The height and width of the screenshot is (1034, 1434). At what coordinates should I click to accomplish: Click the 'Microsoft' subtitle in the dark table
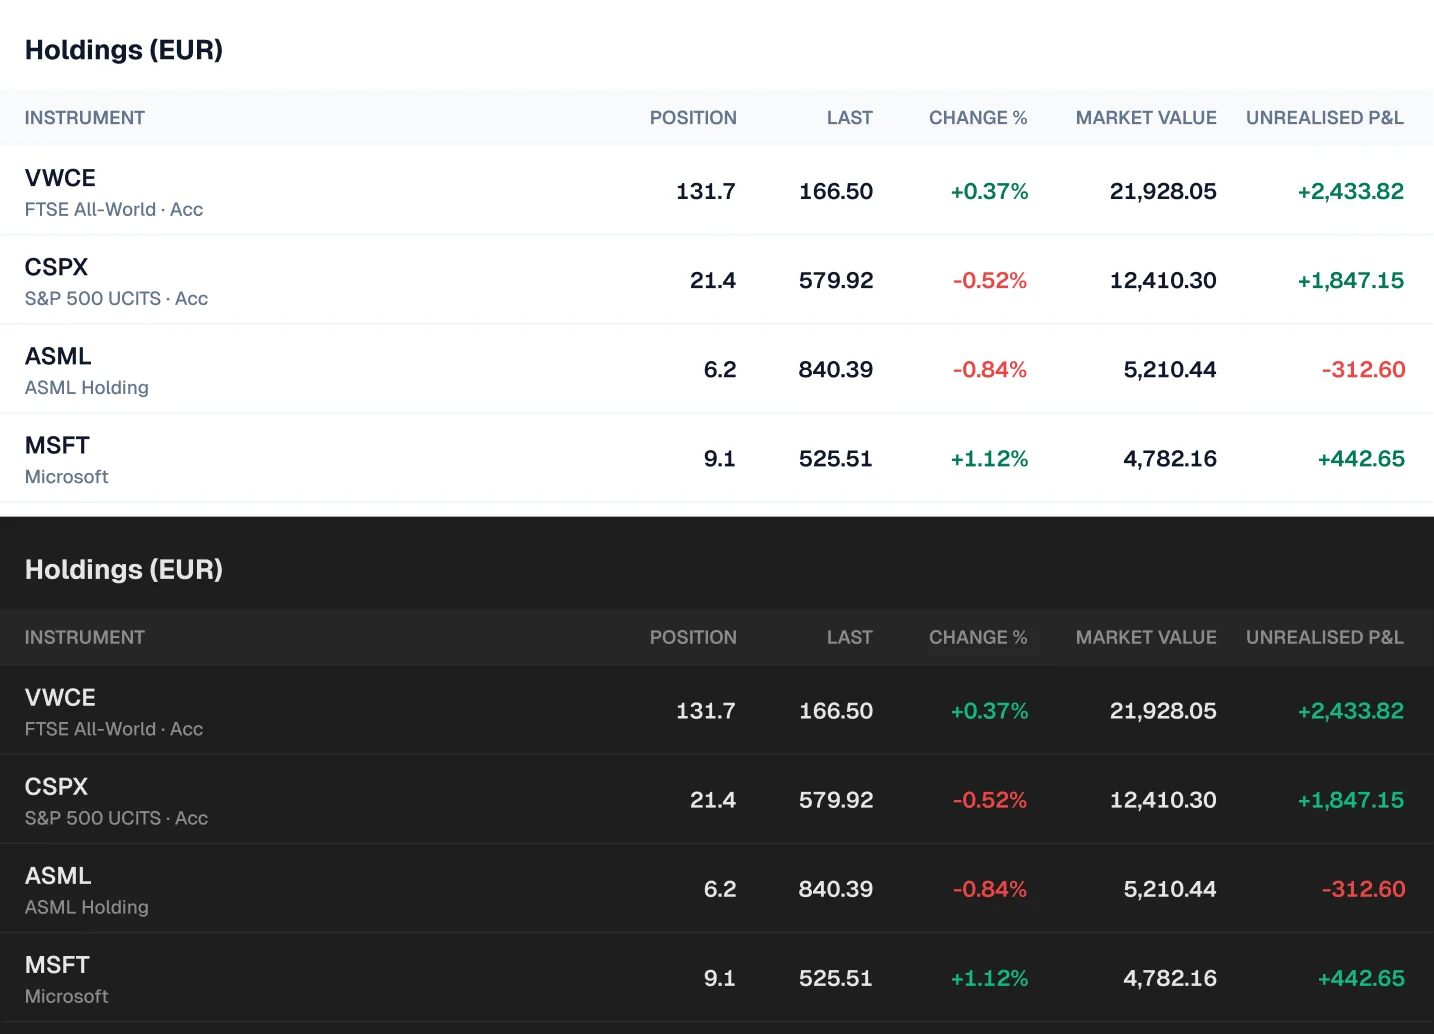pos(67,997)
